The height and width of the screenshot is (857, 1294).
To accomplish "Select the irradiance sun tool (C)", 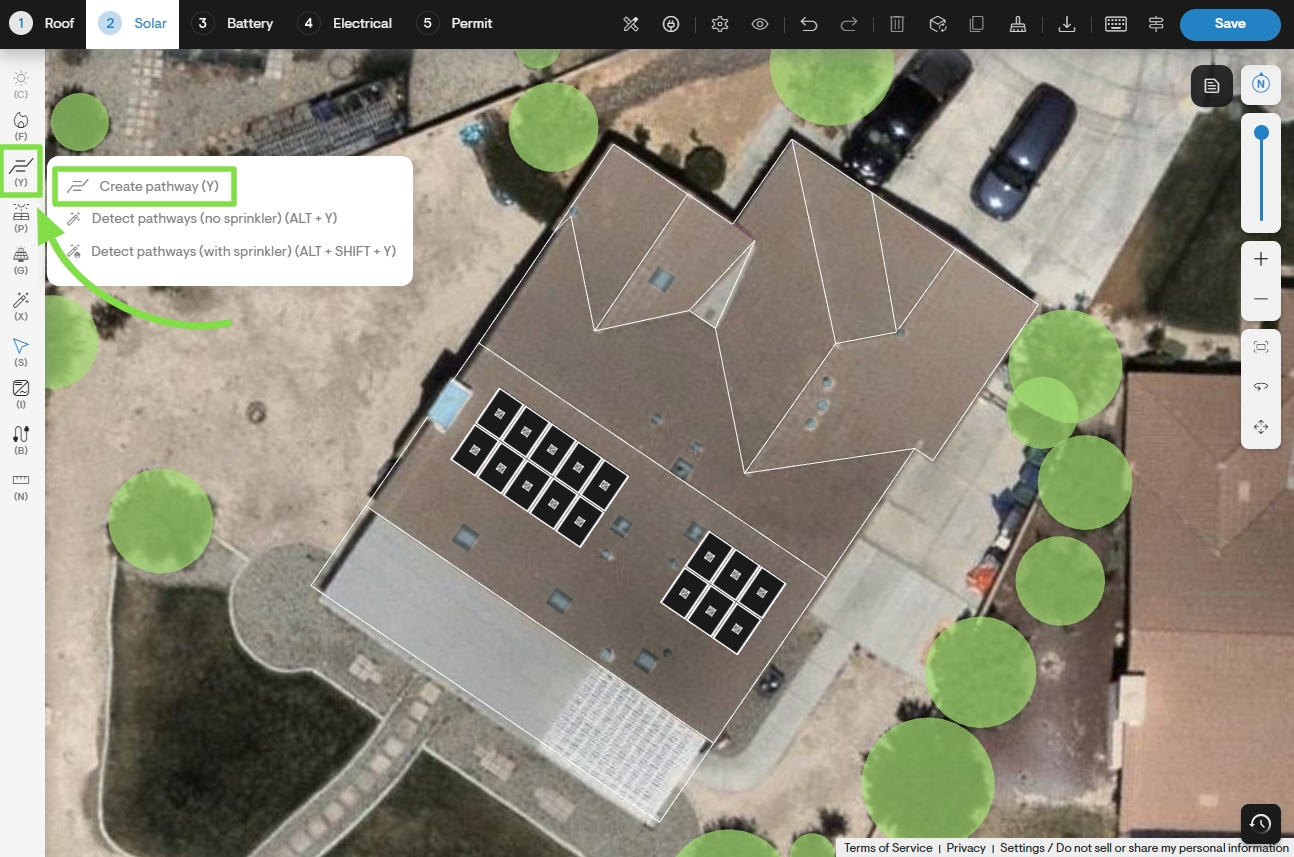I will point(21,84).
